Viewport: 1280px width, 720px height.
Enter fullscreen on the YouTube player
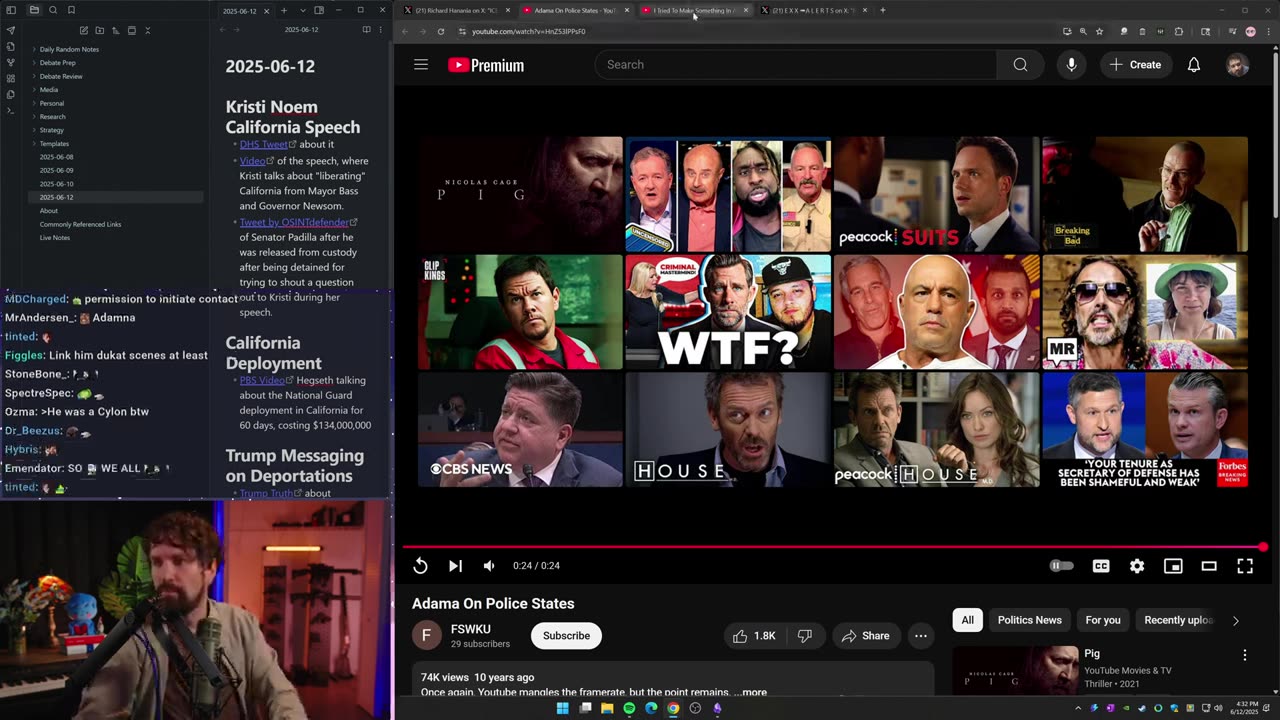(x=1245, y=566)
